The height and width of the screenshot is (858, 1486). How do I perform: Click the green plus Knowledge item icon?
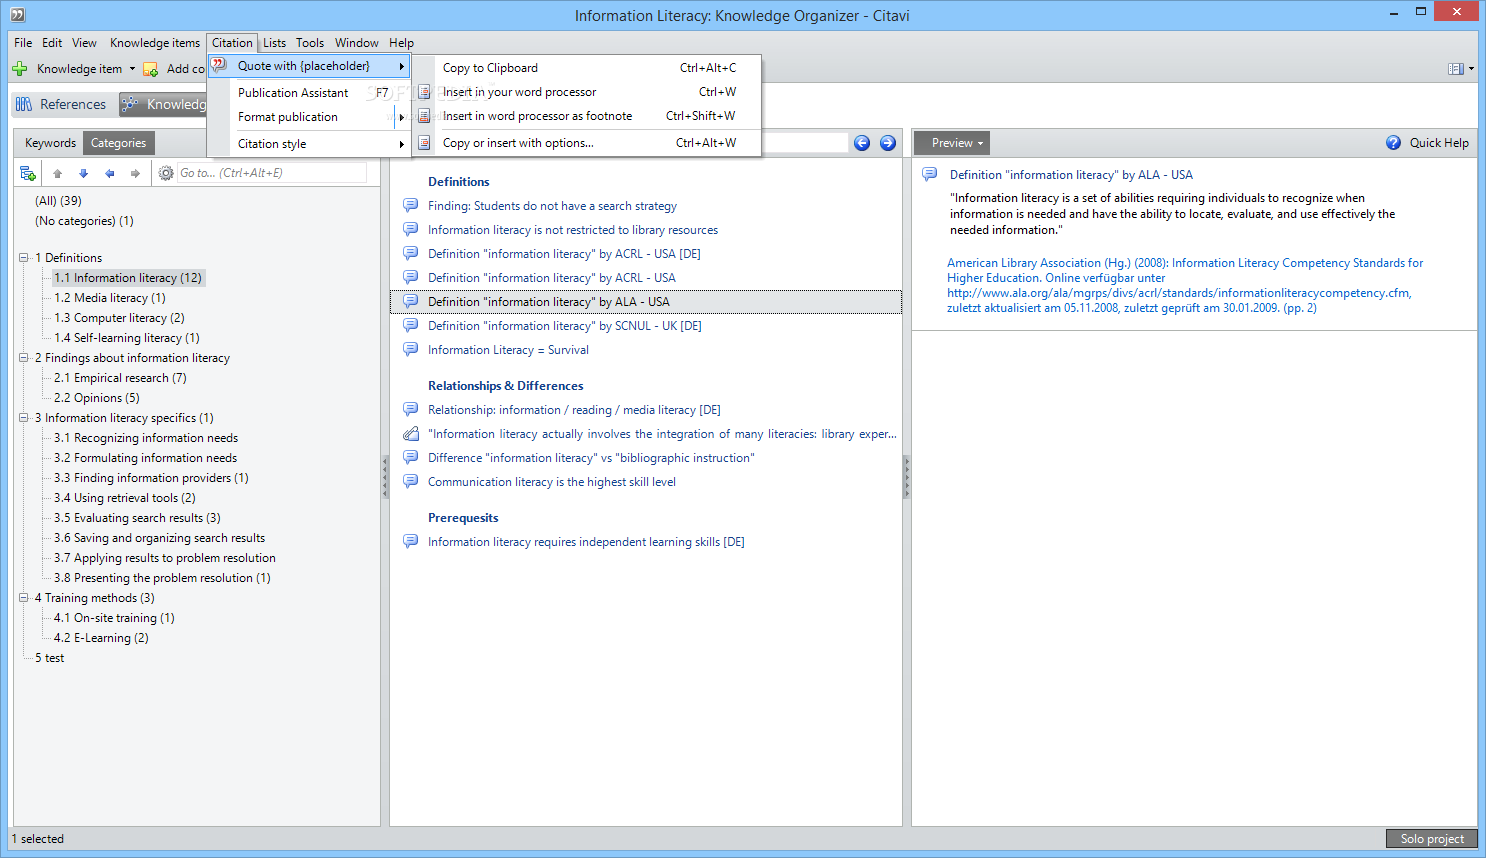(20, 69)
